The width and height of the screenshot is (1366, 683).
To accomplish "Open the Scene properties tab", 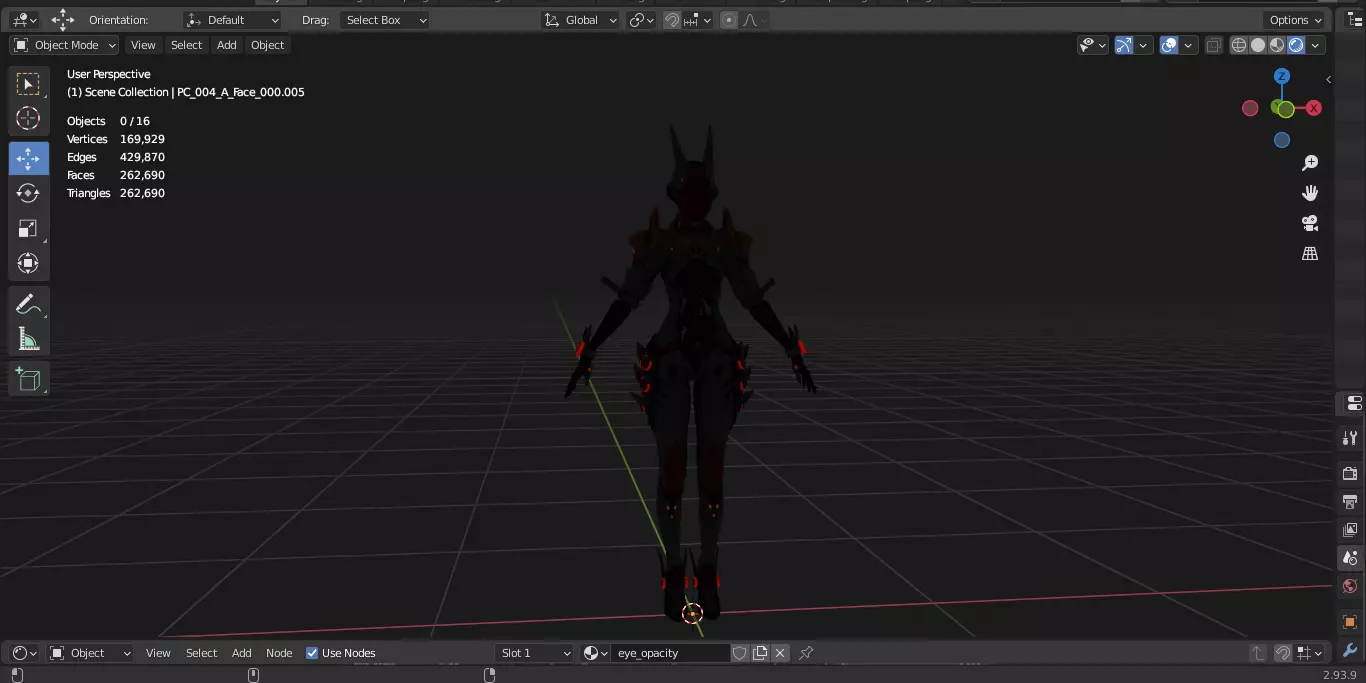I will pos(1350,558).
